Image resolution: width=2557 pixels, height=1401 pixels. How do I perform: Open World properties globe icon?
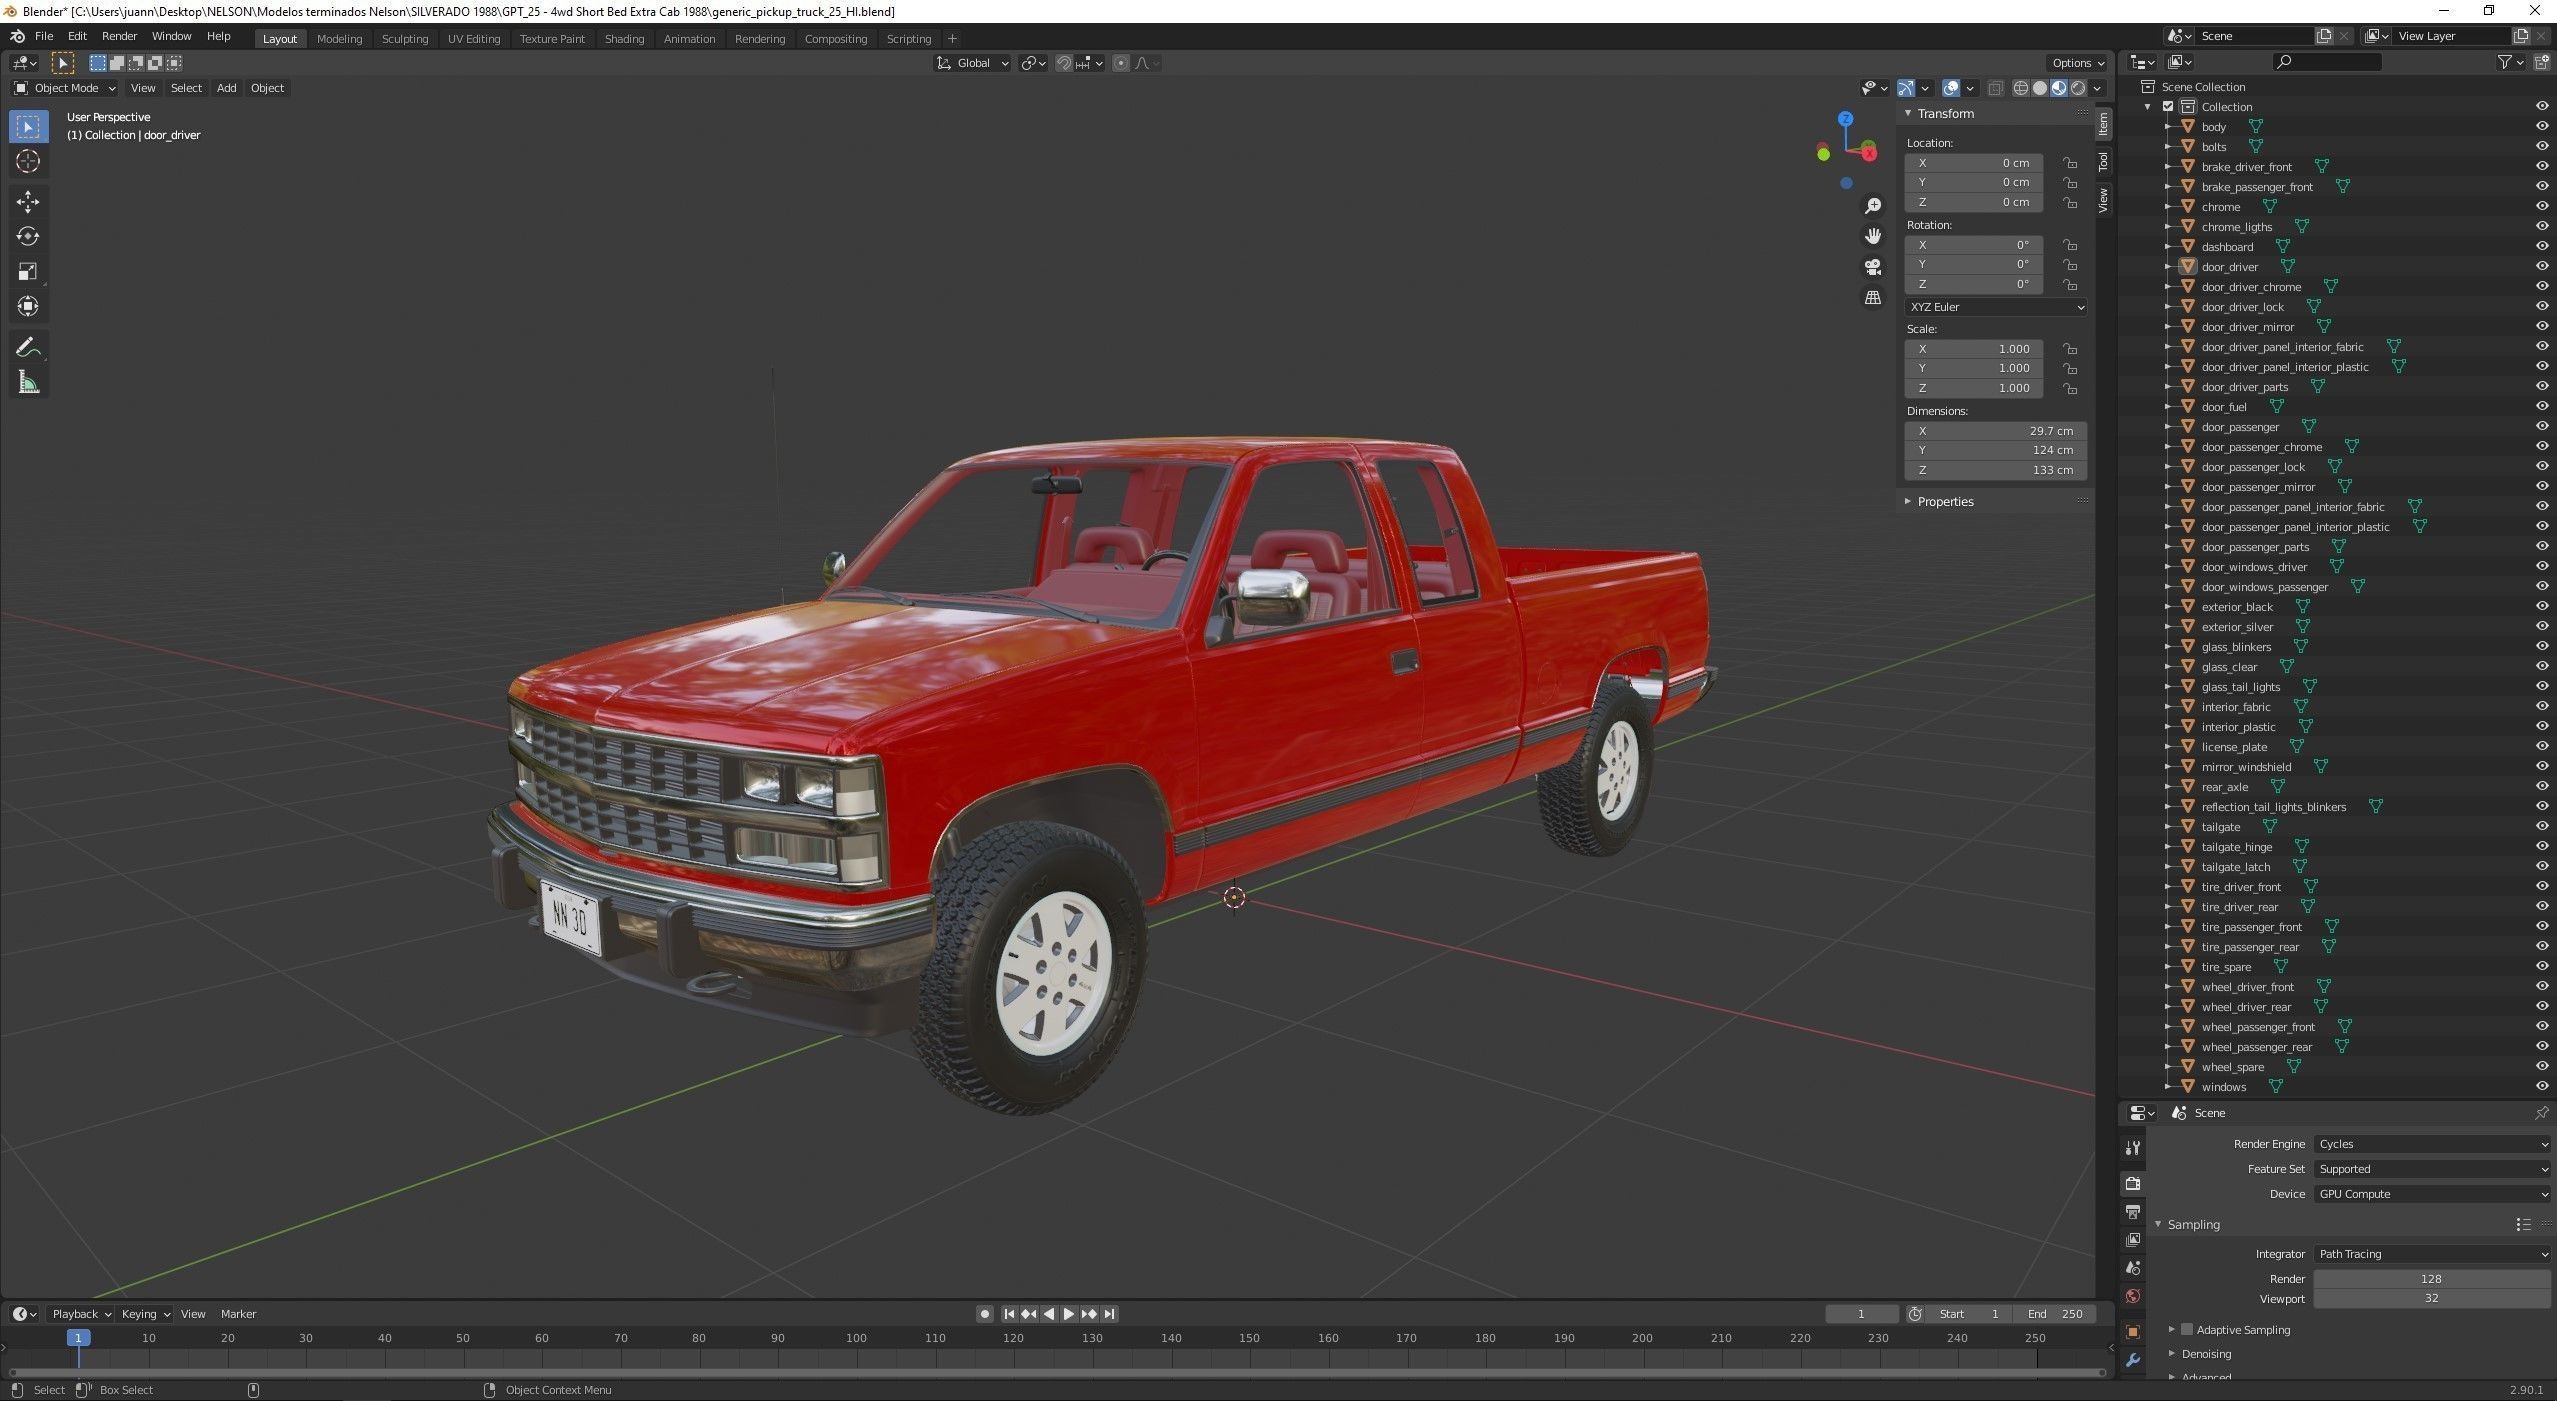[2133, 1296]
